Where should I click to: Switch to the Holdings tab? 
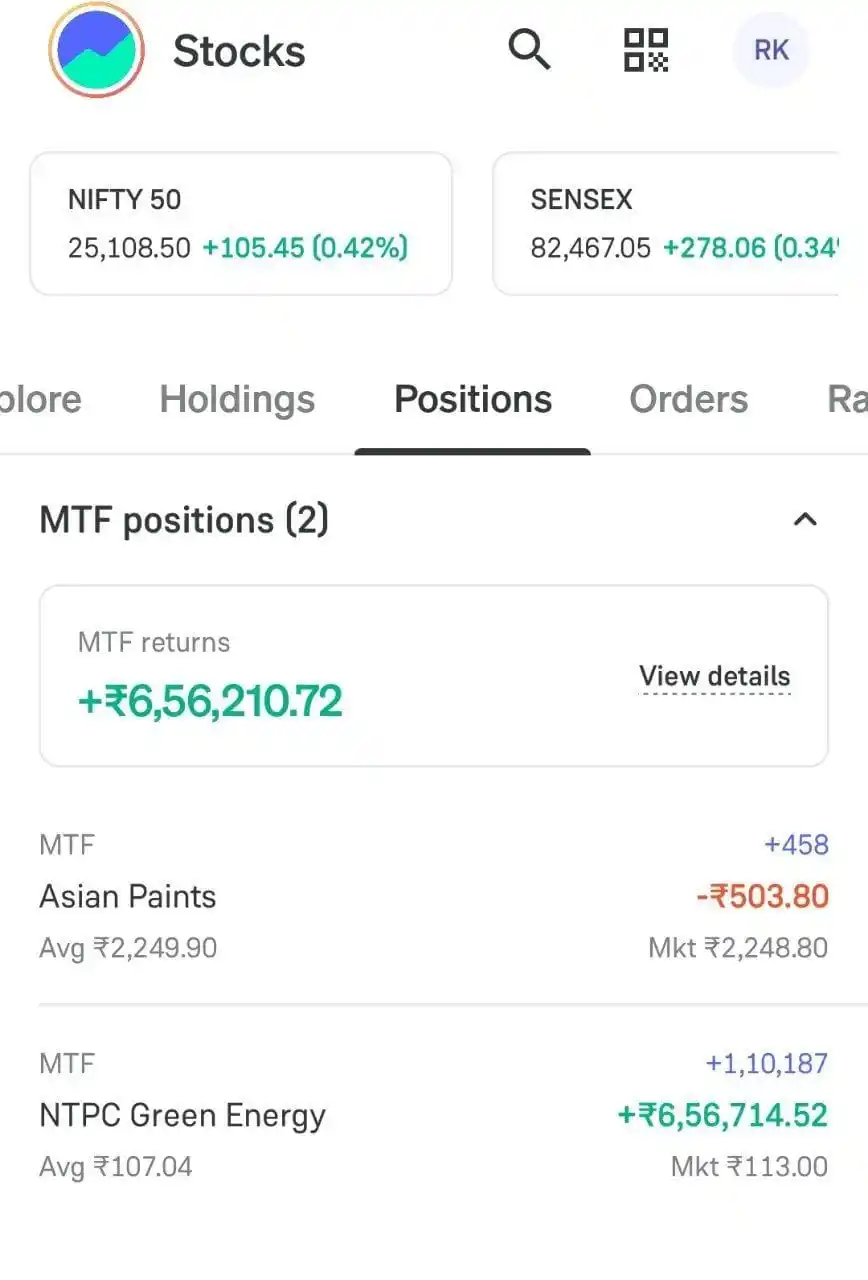[237, 399]
